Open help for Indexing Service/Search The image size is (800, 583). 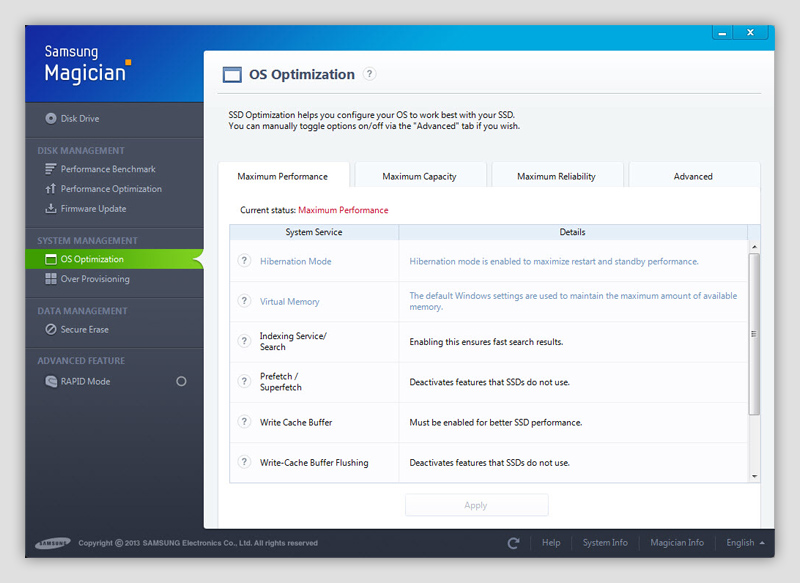tap(244, 341)
